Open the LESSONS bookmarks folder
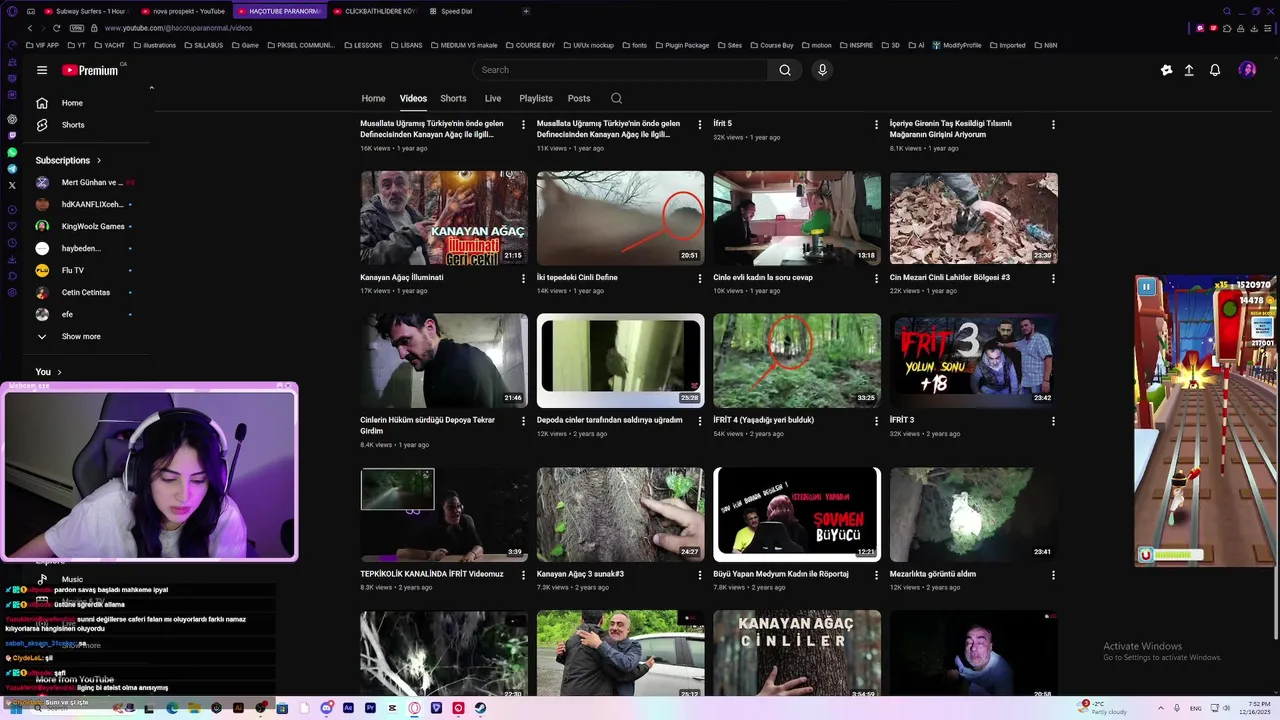This screenshot has width=1280, height=720. tap(363, 45)
